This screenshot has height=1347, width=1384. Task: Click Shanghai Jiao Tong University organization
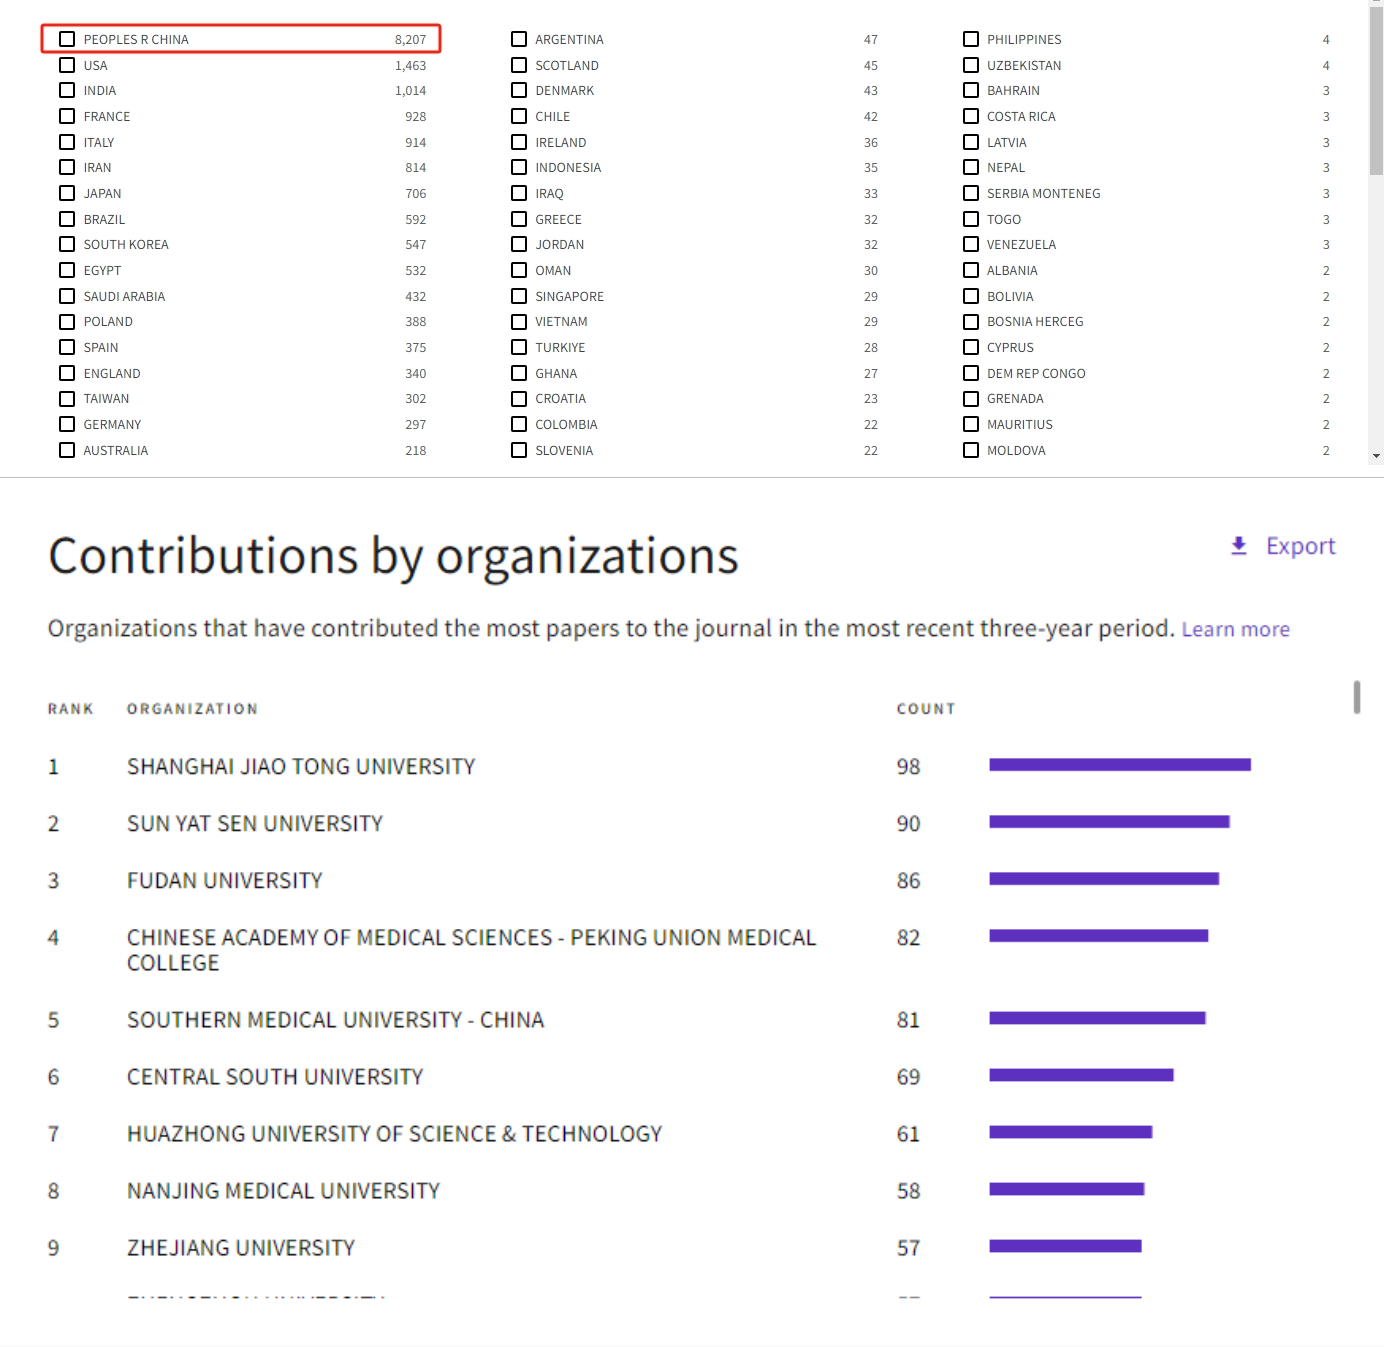pyautogui.click(x=301, y=766)
